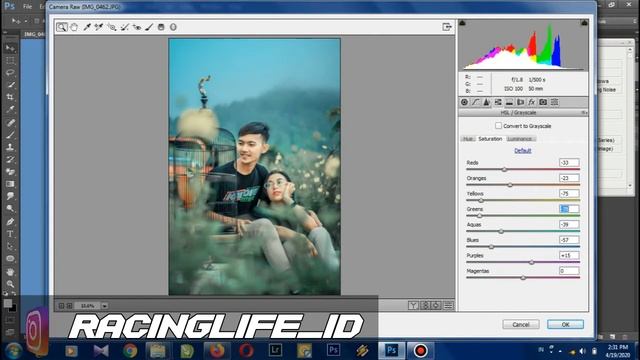640x360 pixels.
Task: Select the Red Eye Removal tool
Action: click(x=137, y=27)
